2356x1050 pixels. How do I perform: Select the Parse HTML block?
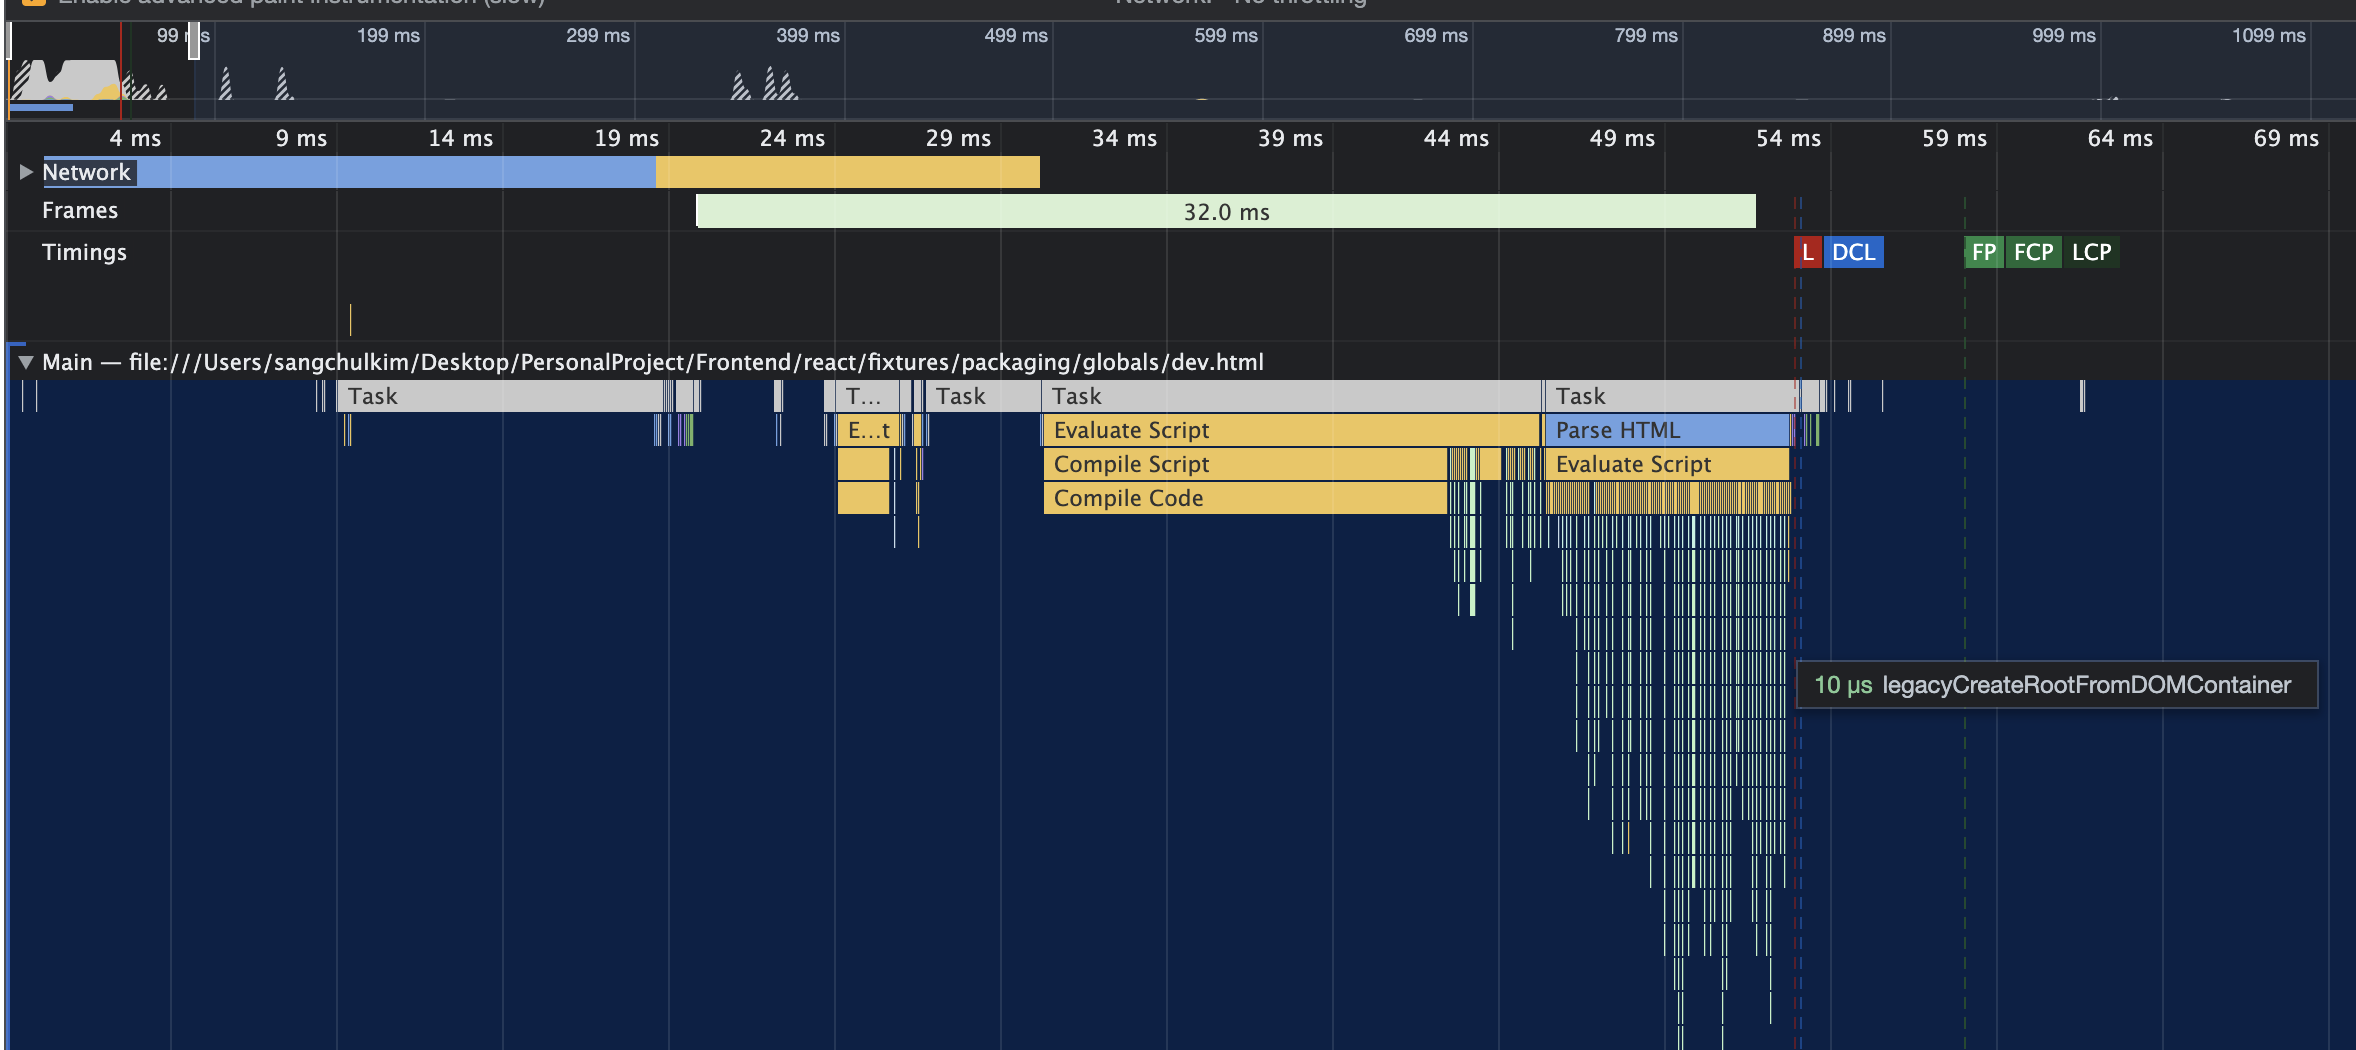1667,430
